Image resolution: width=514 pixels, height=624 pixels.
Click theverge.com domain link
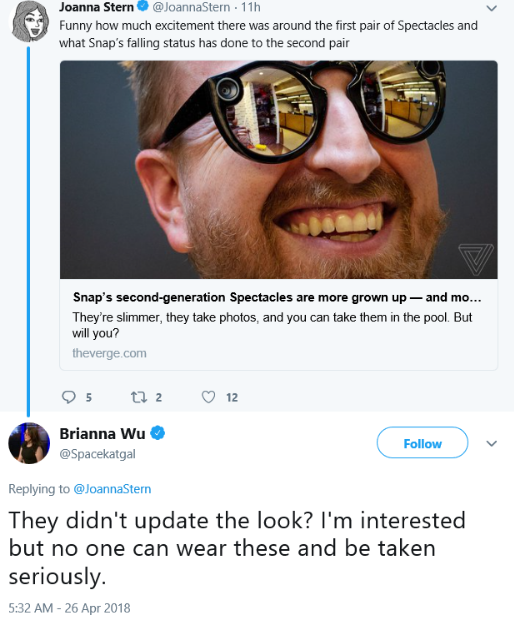109,353
